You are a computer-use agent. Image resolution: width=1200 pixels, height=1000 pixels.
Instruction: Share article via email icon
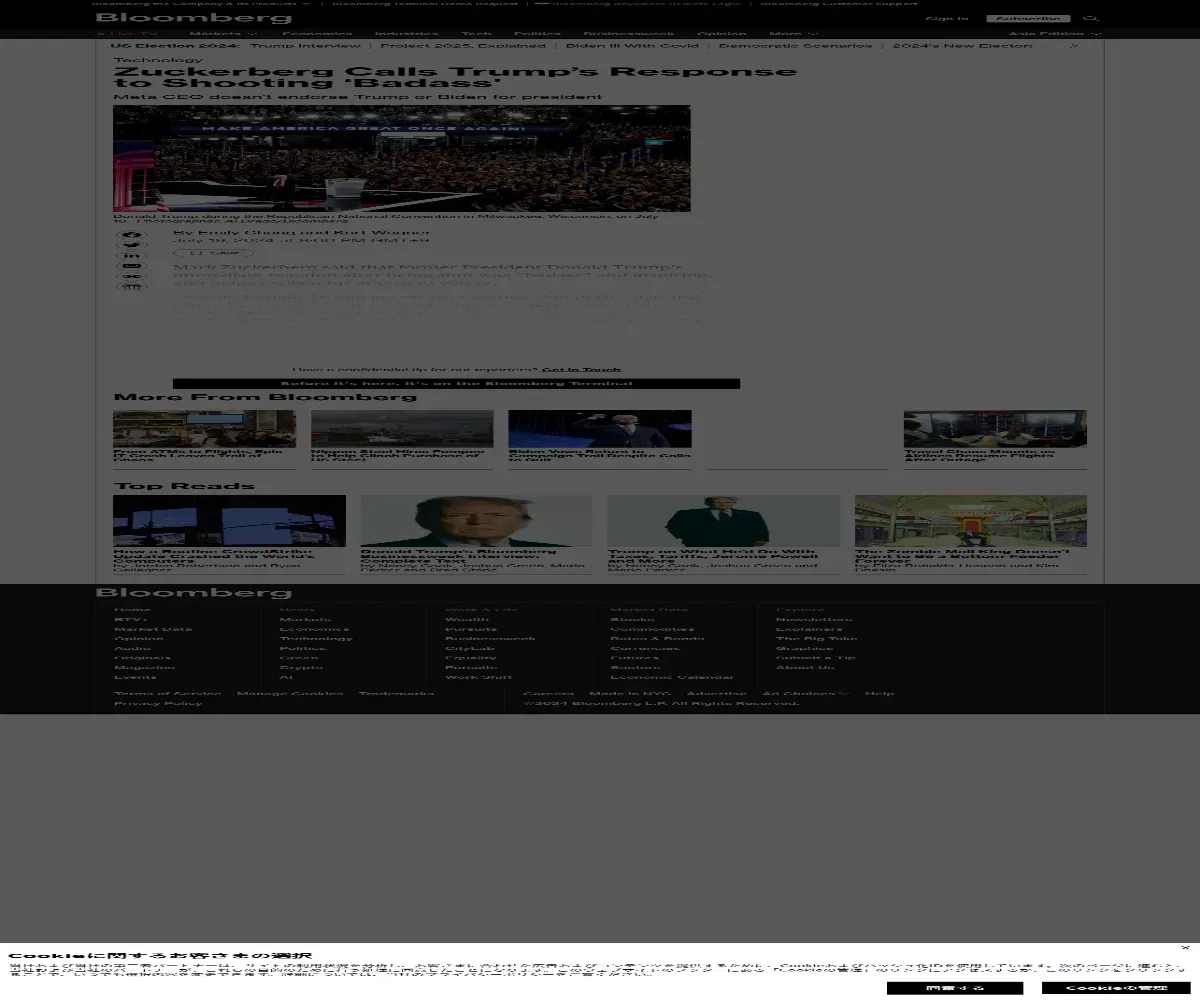(132, 267)
